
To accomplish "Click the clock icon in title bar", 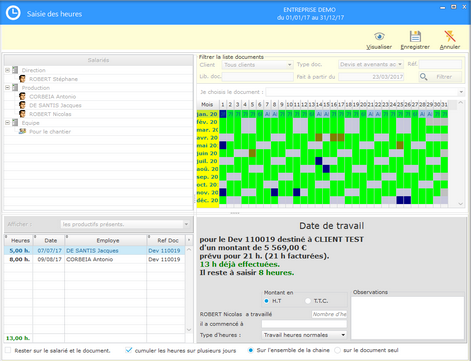I will (13, 13).
